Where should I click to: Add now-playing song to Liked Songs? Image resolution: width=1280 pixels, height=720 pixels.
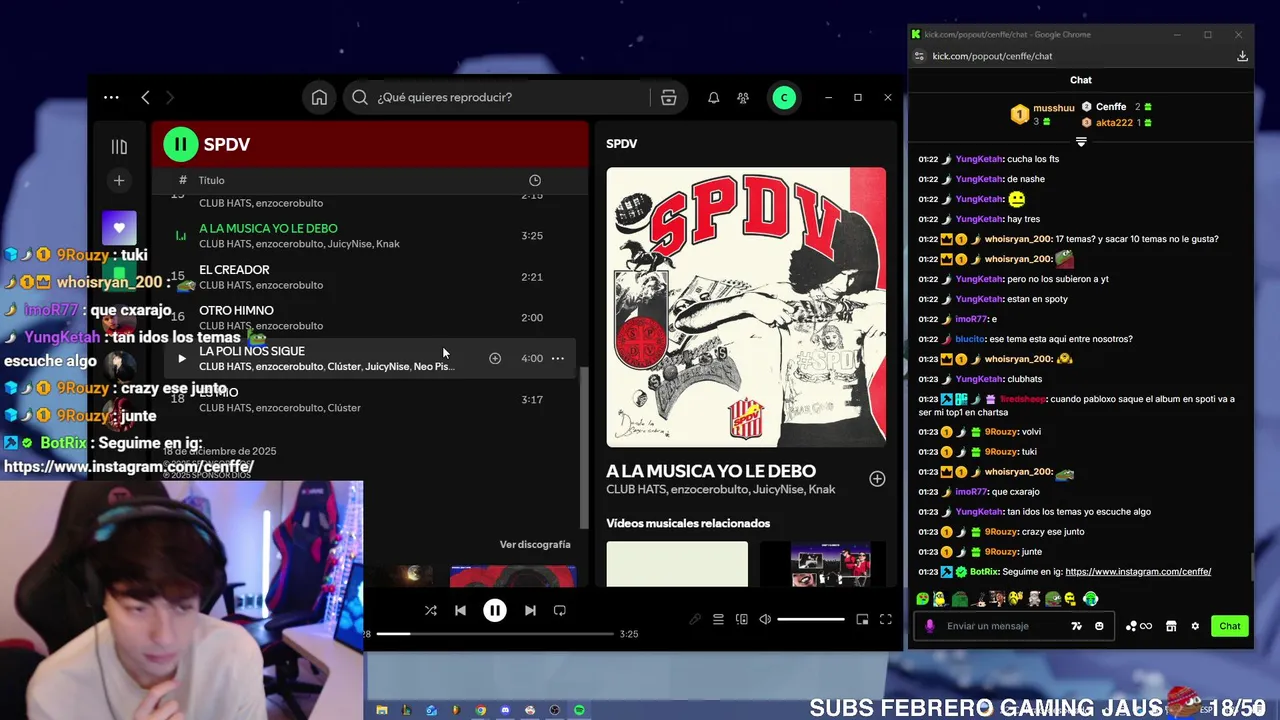pyautogui.click(x=877, y=479)
